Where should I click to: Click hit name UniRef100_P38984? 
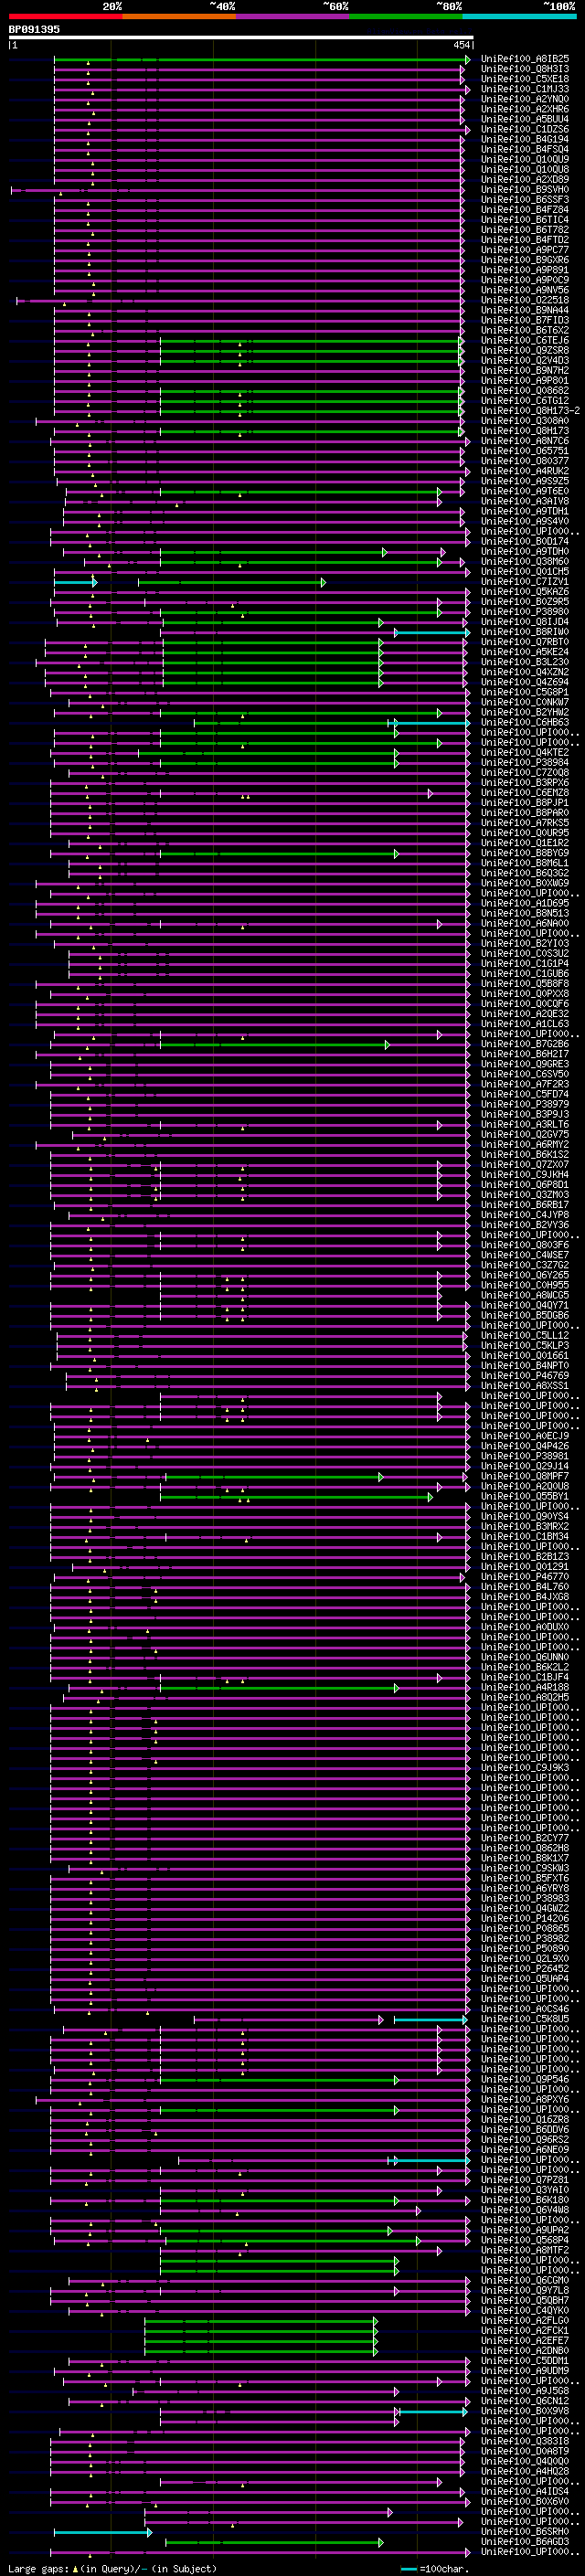(525, 762)
